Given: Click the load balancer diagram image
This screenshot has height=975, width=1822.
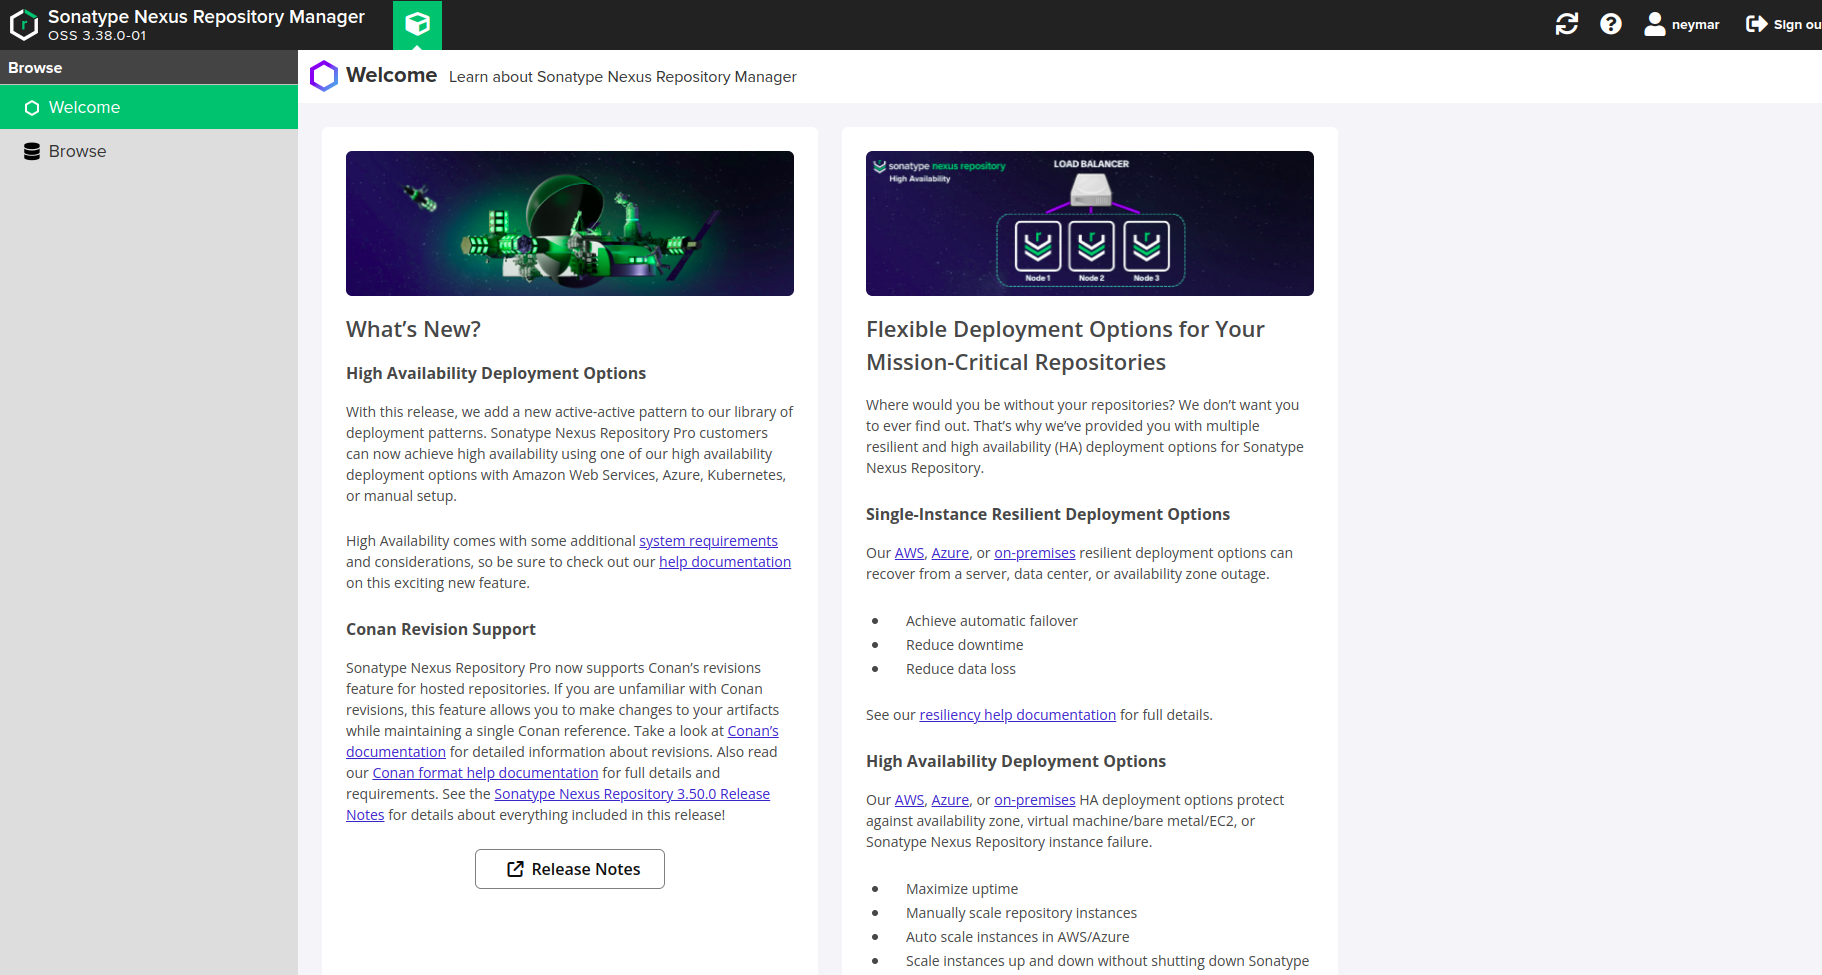Looking at the screenshot, I should coord(1089,223).
